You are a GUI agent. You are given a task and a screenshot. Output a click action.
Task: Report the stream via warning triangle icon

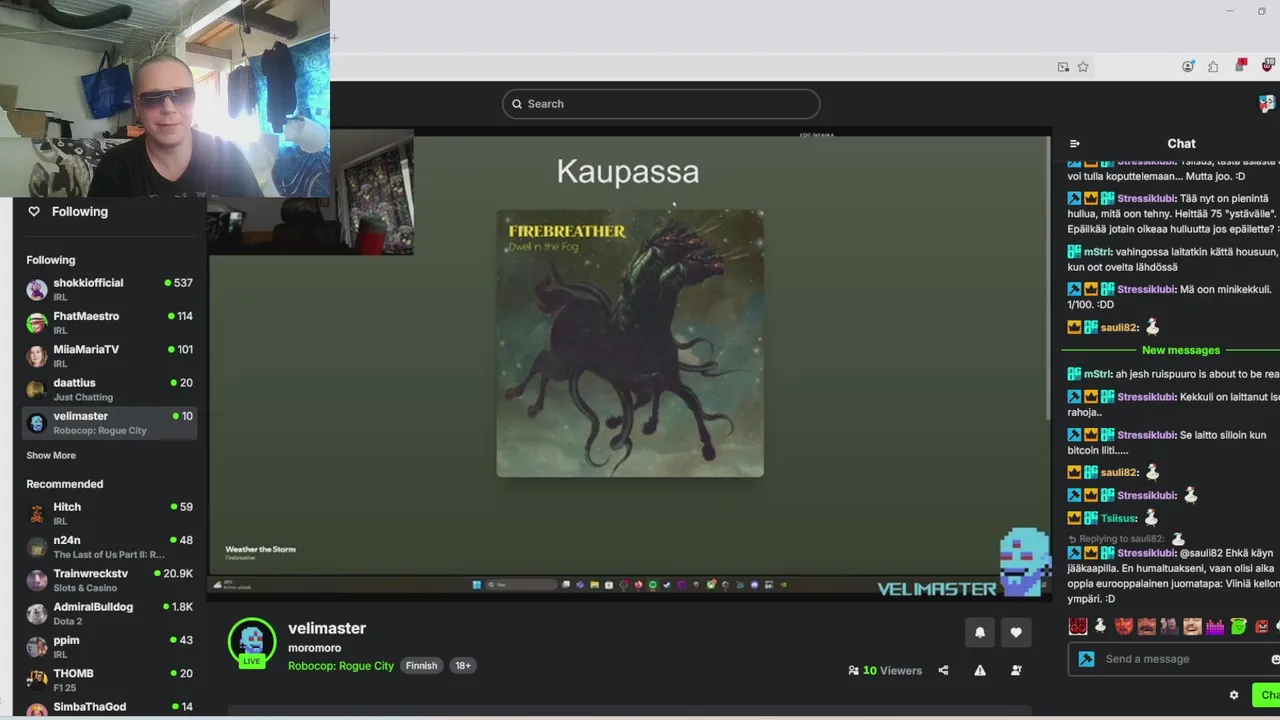[x=980, y=670]
